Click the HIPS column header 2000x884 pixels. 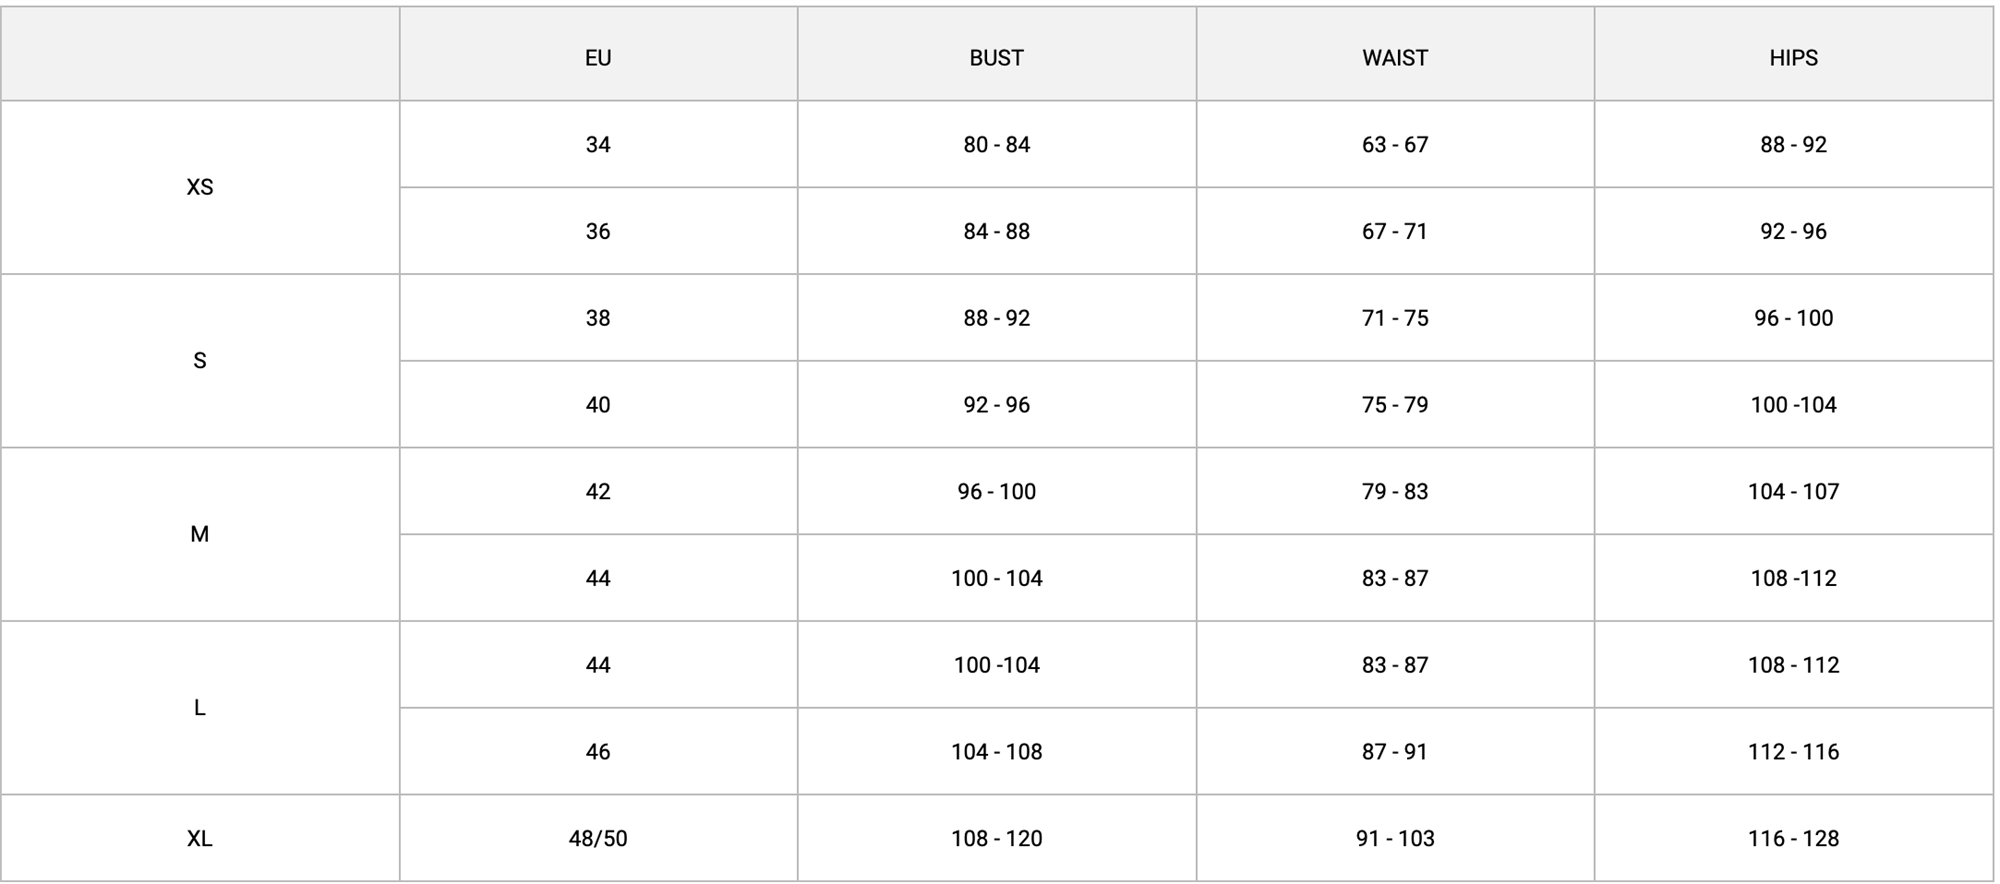1793,58
